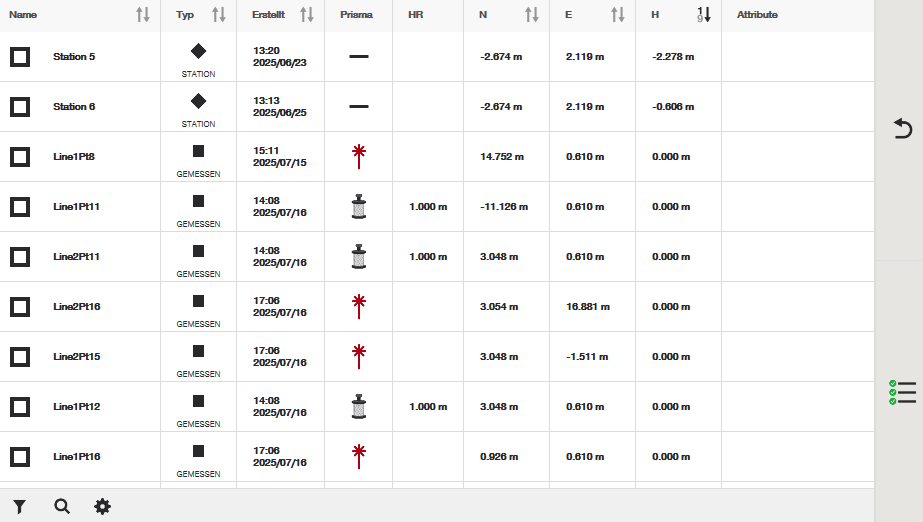Toggle the H column numeric sort
Image resolution: width=923 pixels, height=522 pixels.
[704, 15]
